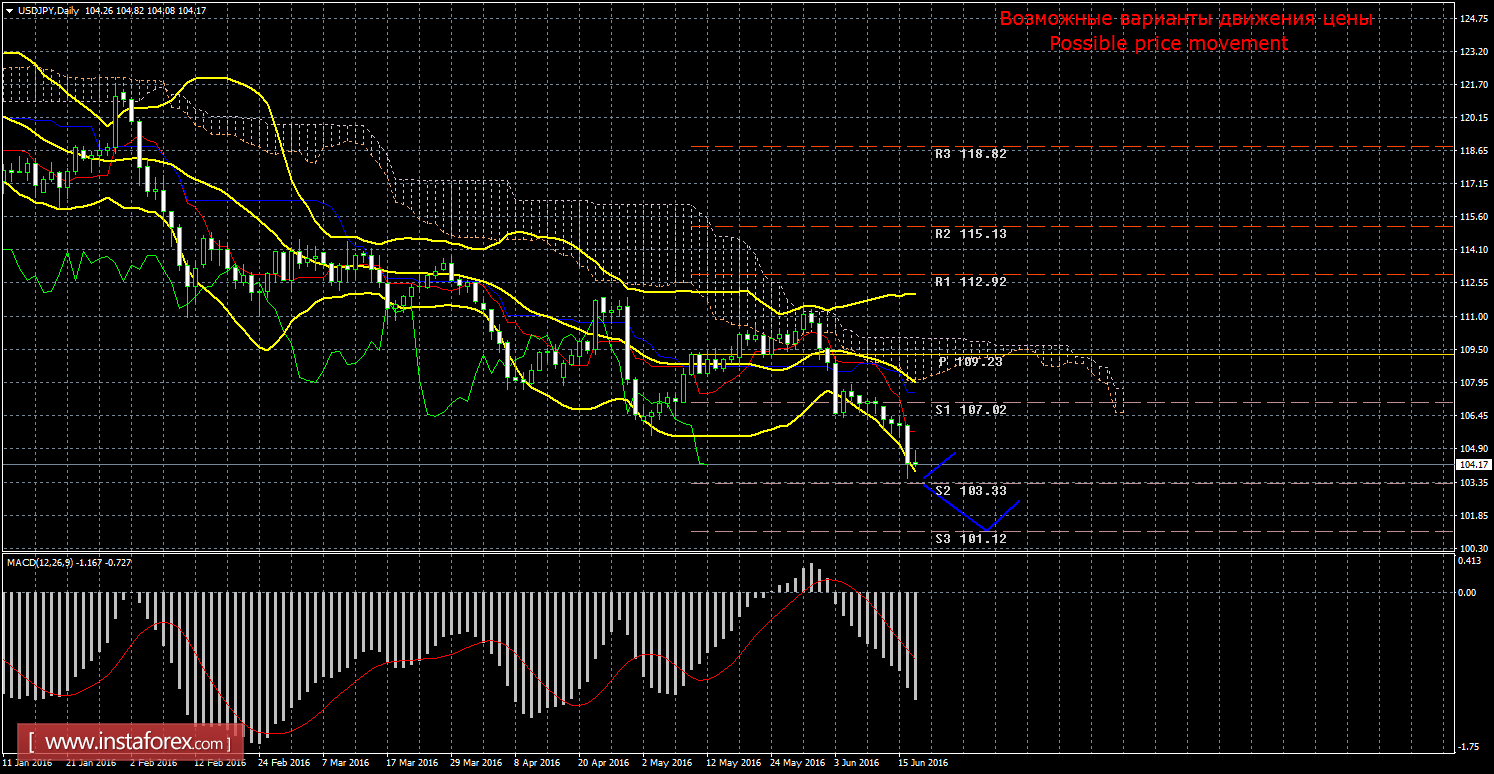Image resolution: width=1494 pixels, height=774 pixels.
Task: Open the dropdown arrow beside USDJPY,Daily
Action: 8,10
